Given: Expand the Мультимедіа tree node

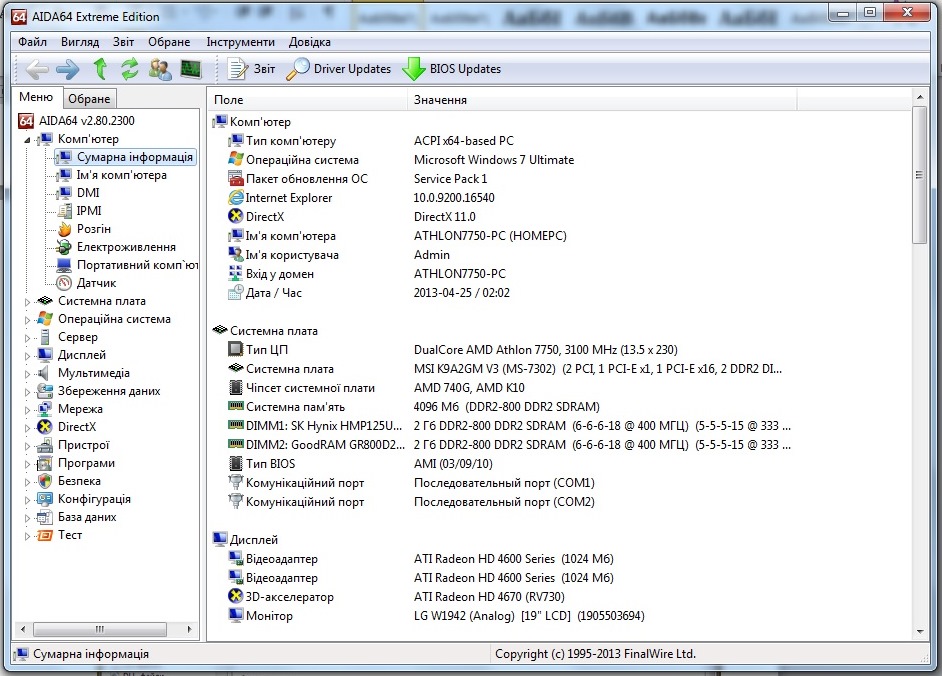Looking at the screenshot, I should (27, 374).
